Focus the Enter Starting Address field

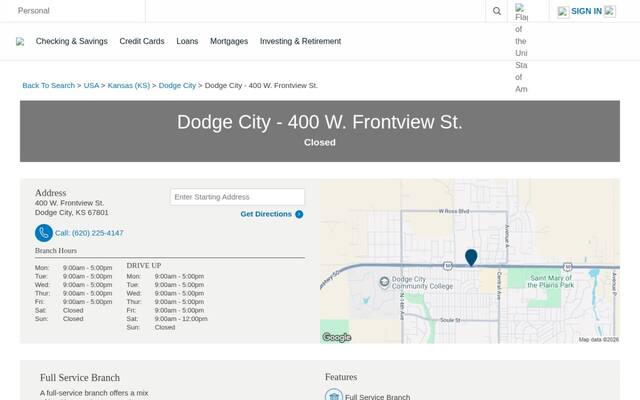tap(237, 197)
